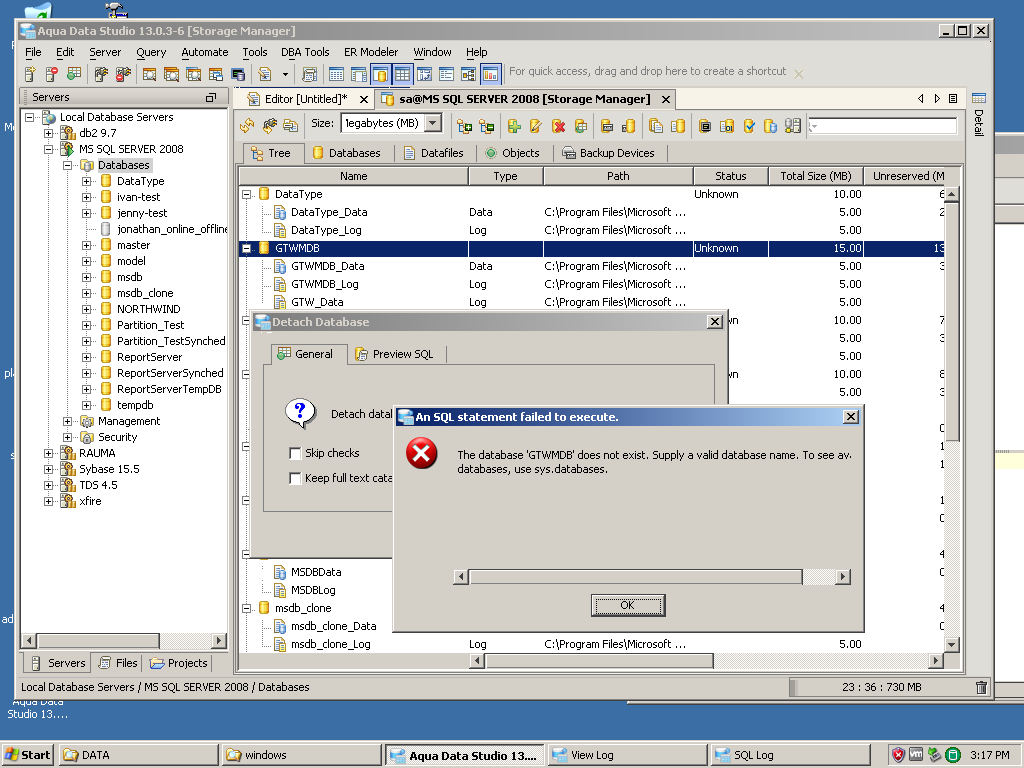
Task: Click the plug-shaped connect icon in the main toolbar
Action: (x=101, y=74)
